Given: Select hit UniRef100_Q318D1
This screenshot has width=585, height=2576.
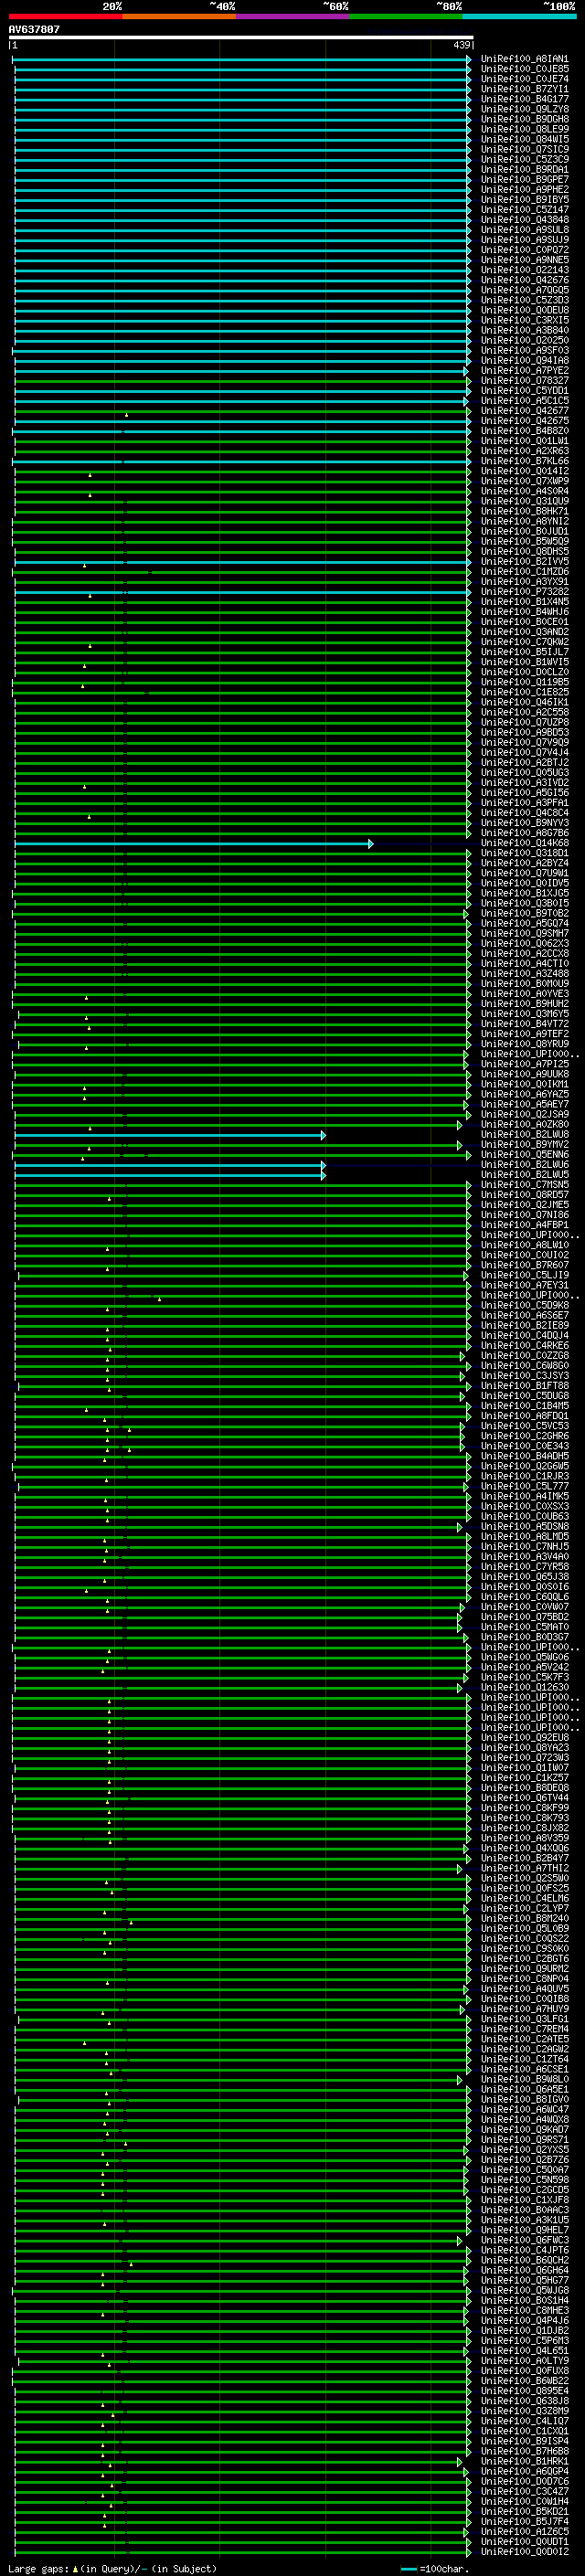Looking at the screenshot, I should (524, 853).
